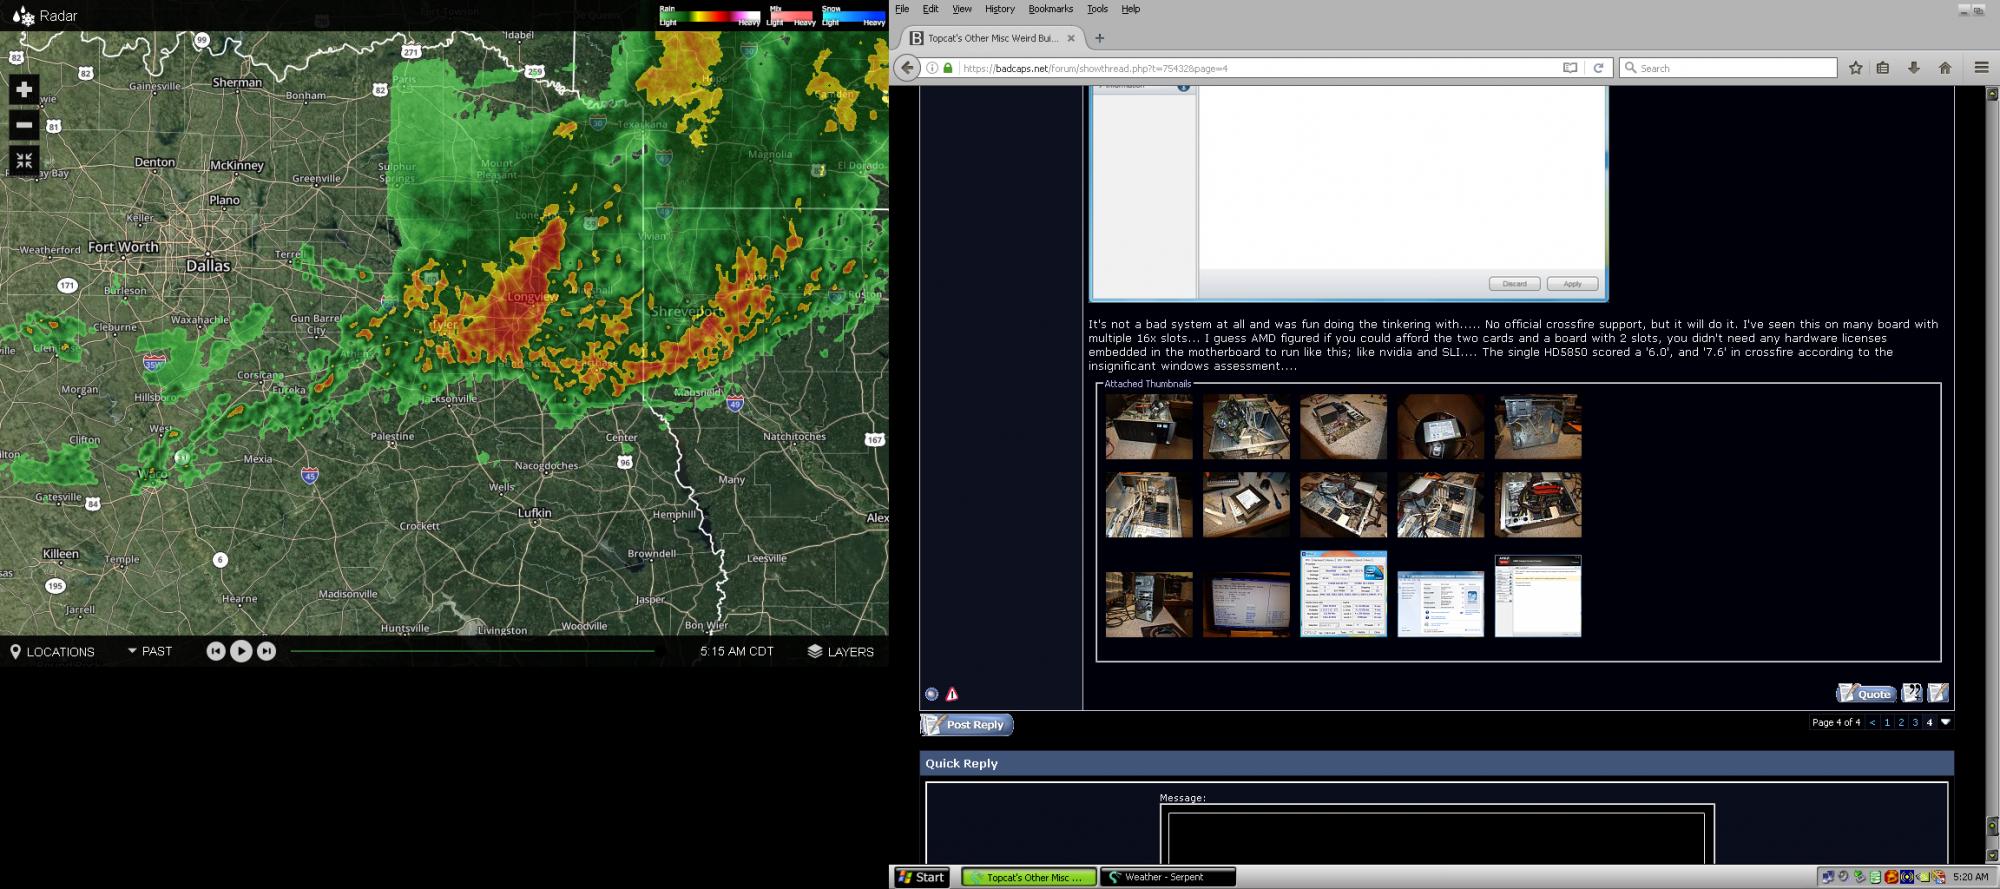2000x889 pixels.
Task: Go to Firefox home page
Action: (x=1945, y=68)
